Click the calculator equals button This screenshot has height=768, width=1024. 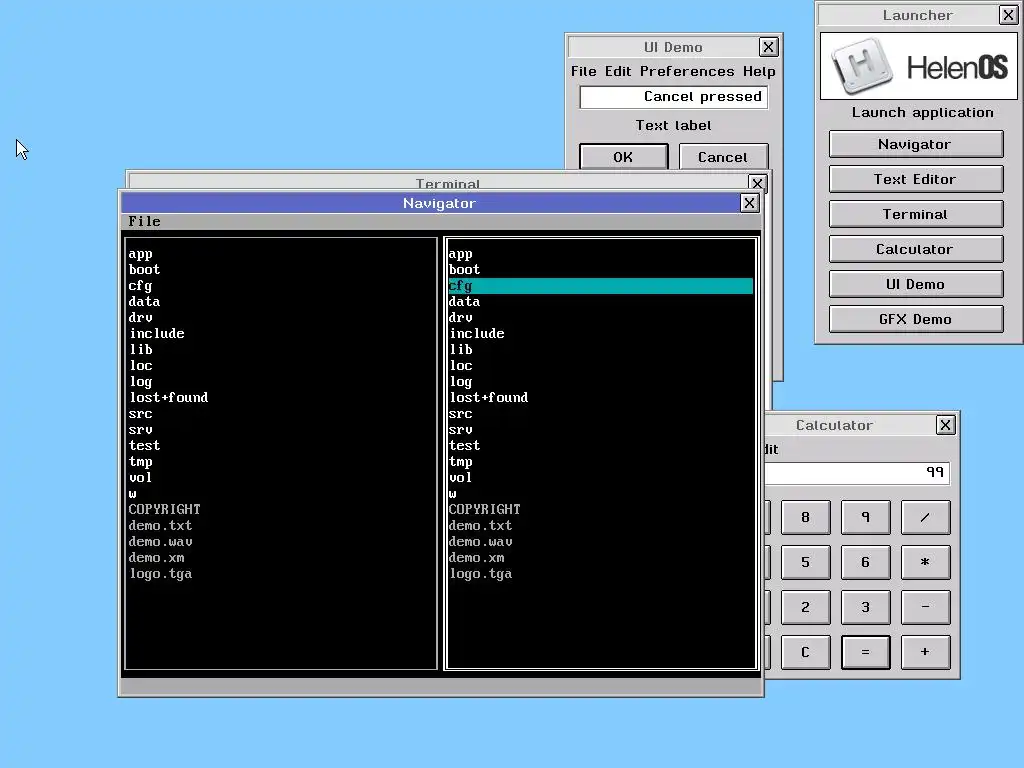click(865, 652)
